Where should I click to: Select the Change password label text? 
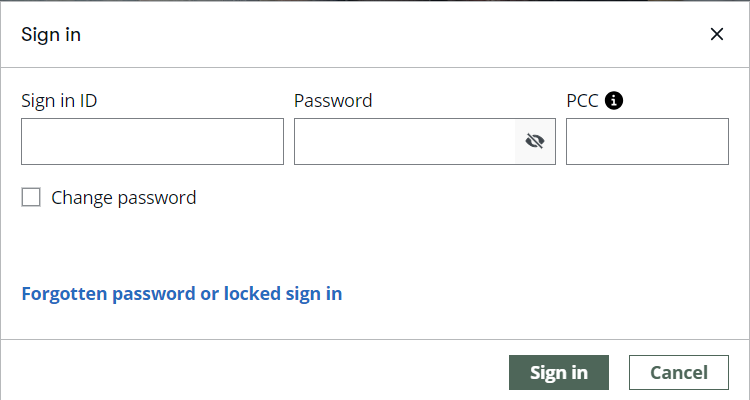[124, 197]
